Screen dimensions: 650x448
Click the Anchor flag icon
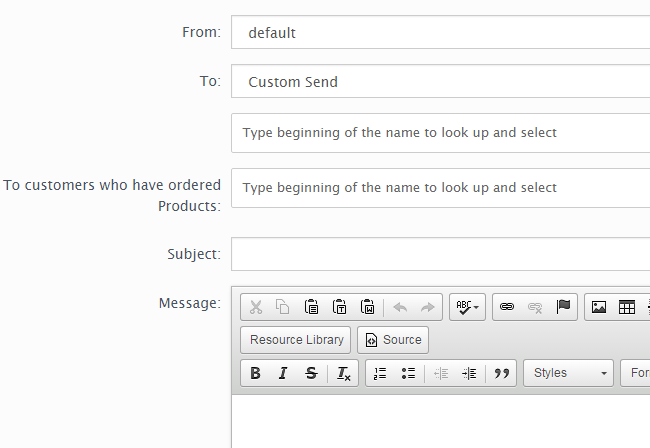point(563,307)
